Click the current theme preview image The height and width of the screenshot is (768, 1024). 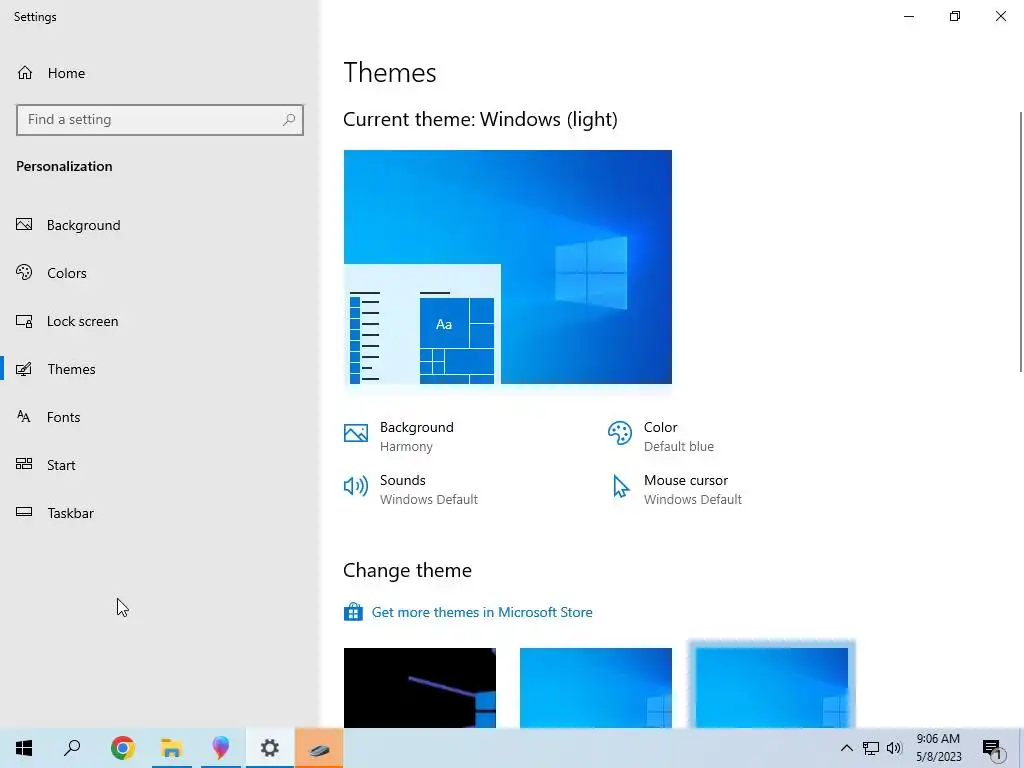pyautogui.click(x=507, y=267)
